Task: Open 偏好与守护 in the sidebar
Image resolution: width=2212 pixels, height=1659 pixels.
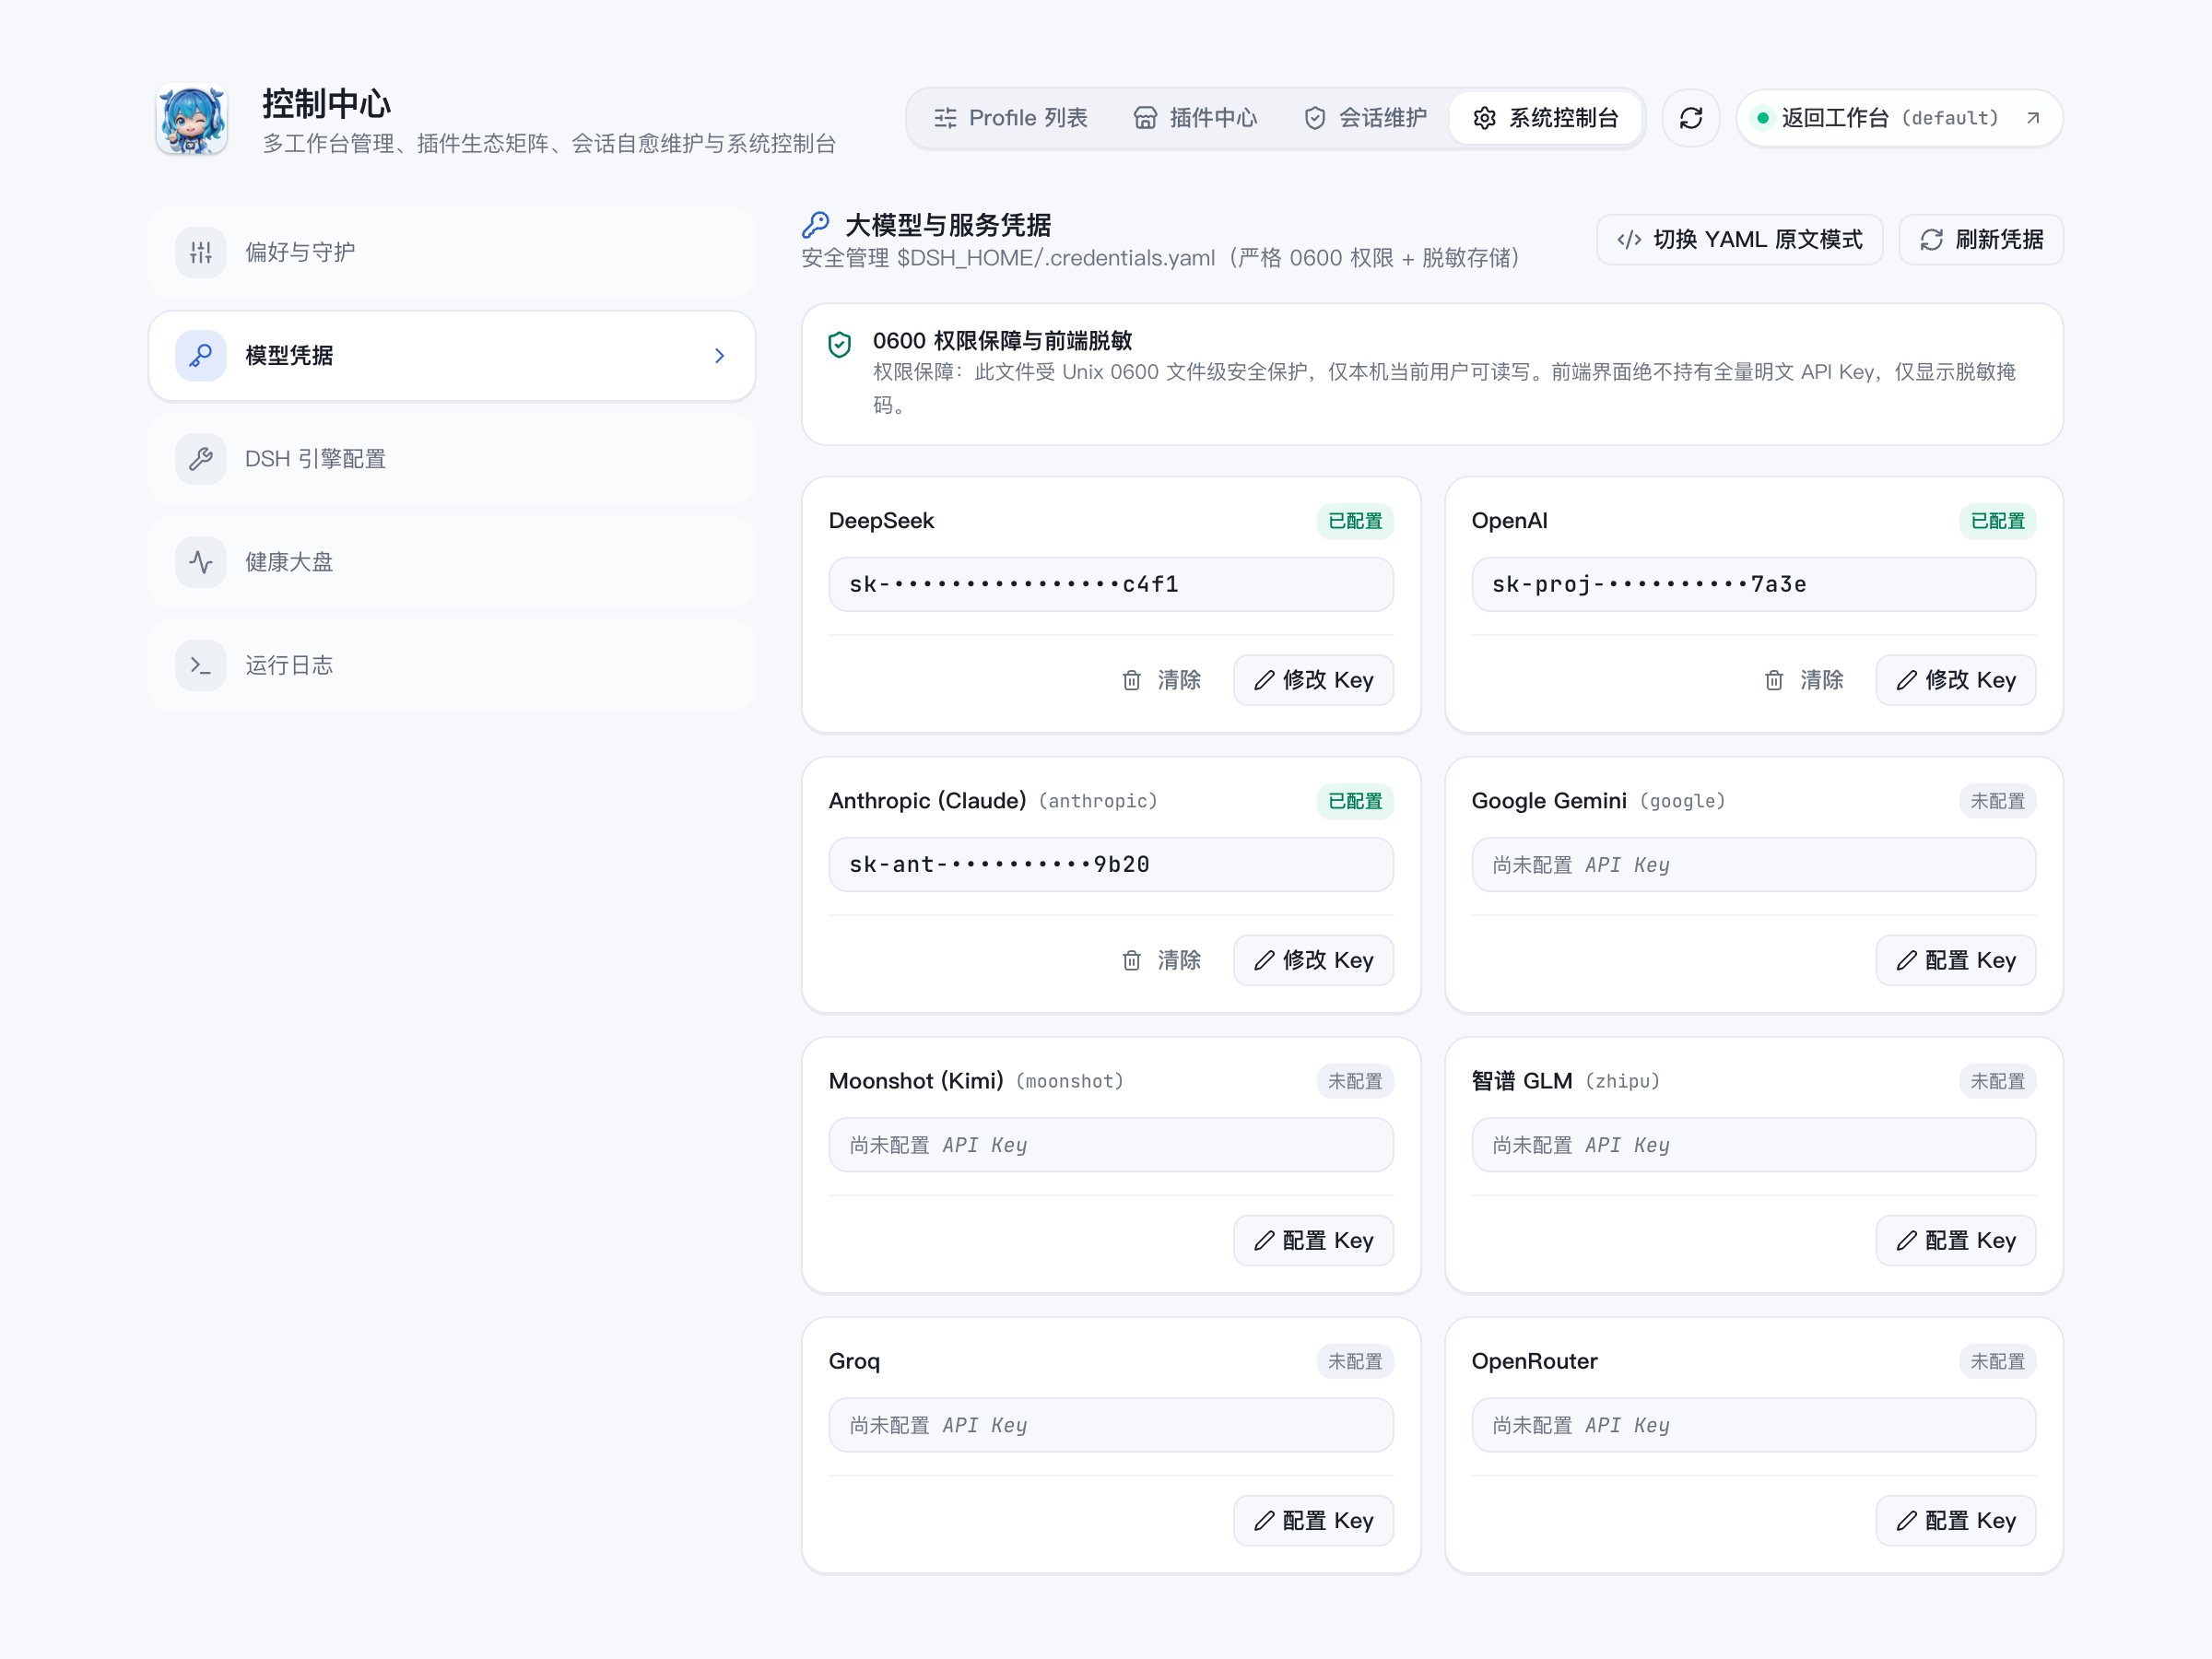Action: tap(452, 252)
